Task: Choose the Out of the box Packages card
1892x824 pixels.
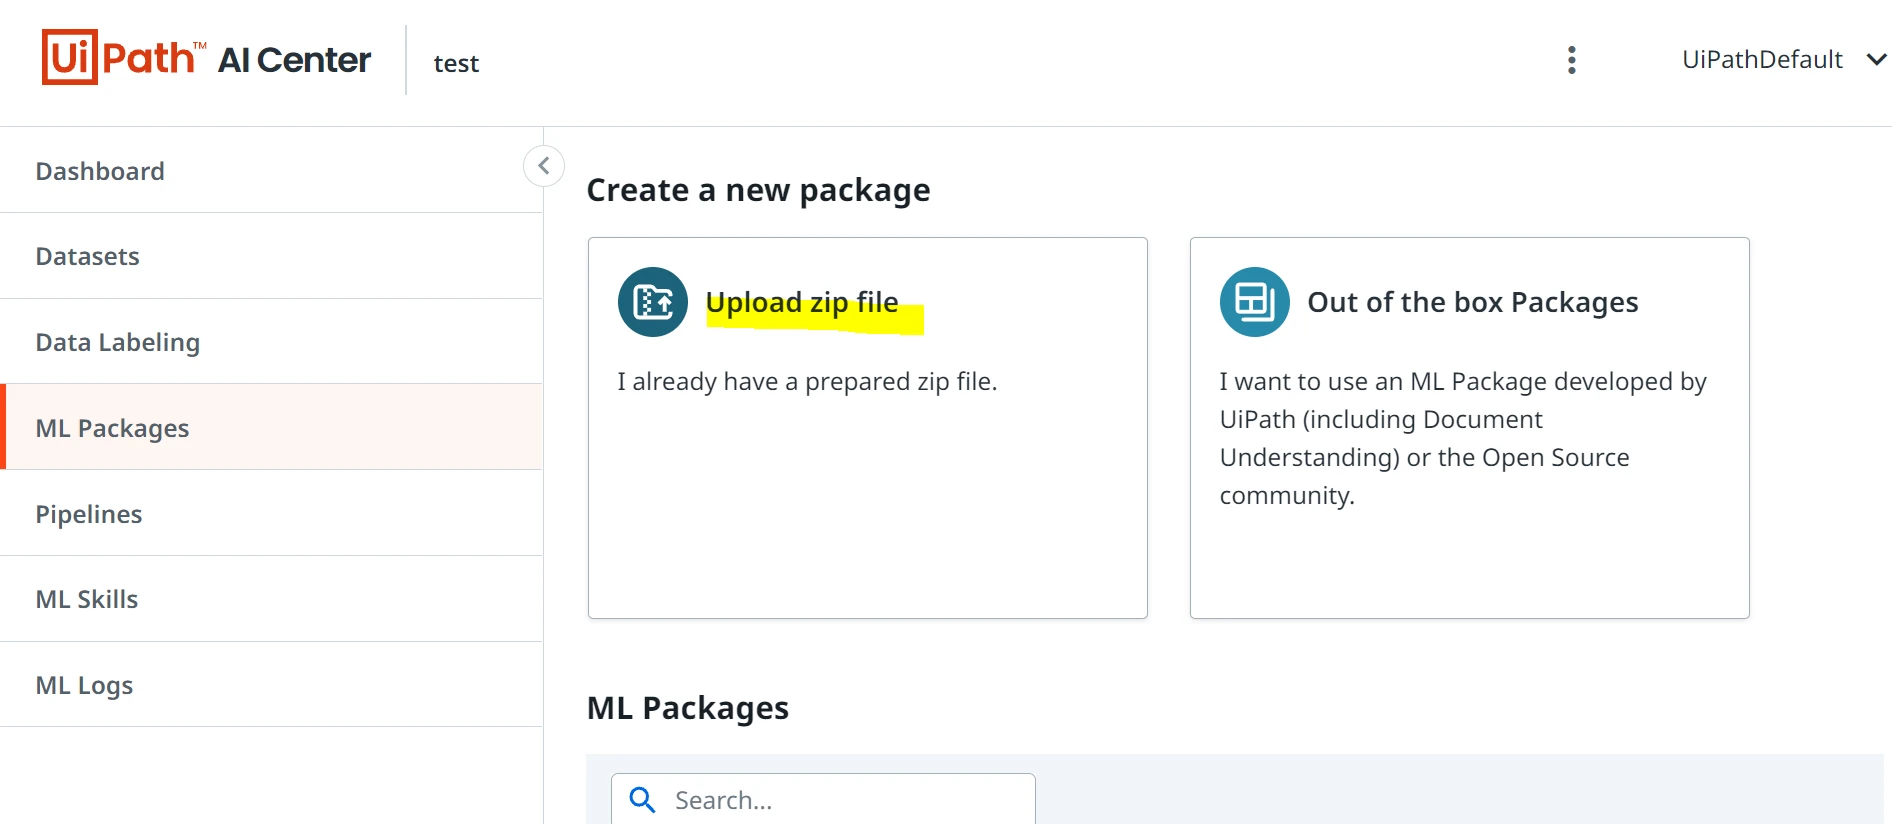Action: (1470, 428)
